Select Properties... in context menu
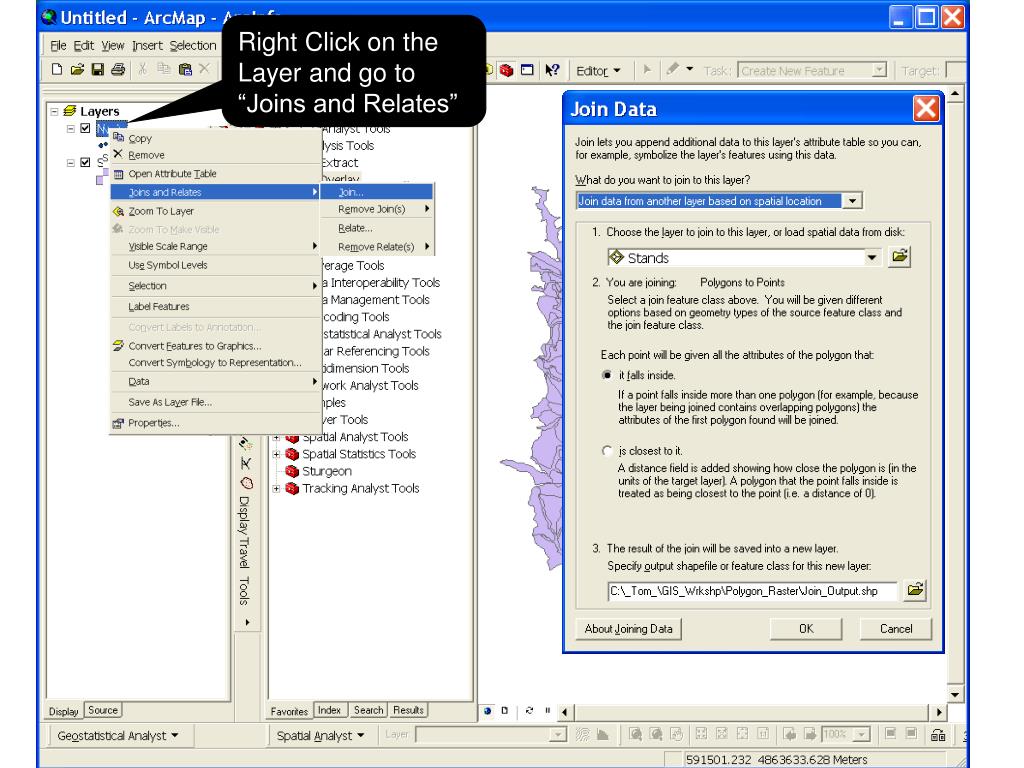Viewport: 1024px width, 768px height. click(214, 423)
